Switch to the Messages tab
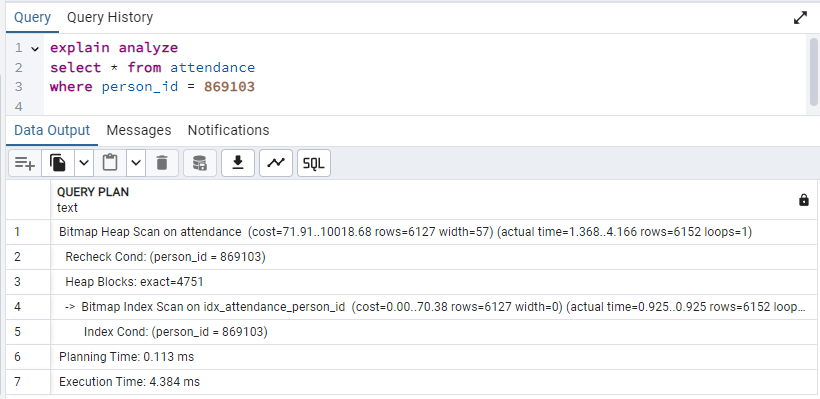 point(139,130)
